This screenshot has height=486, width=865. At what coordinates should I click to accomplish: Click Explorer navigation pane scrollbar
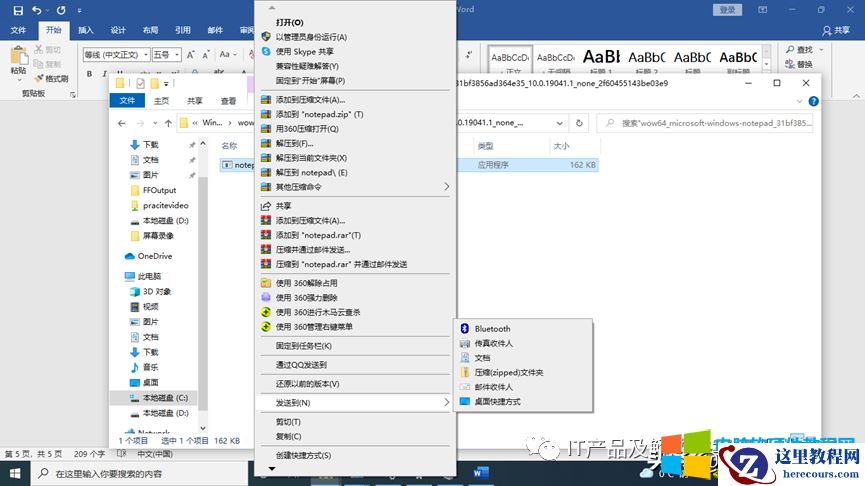203,292
